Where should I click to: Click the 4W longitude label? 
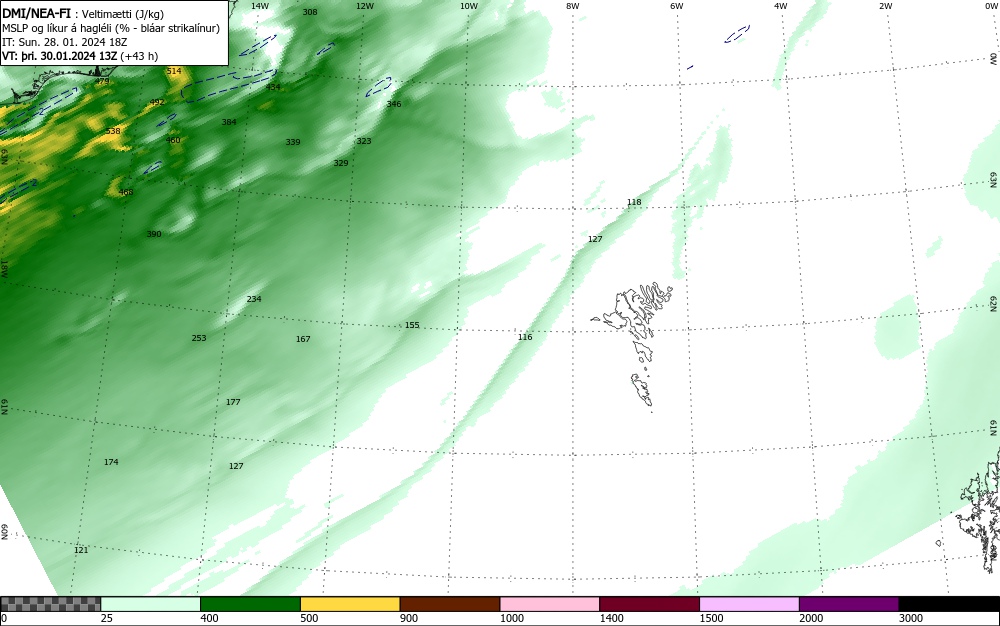click(781, 6)
